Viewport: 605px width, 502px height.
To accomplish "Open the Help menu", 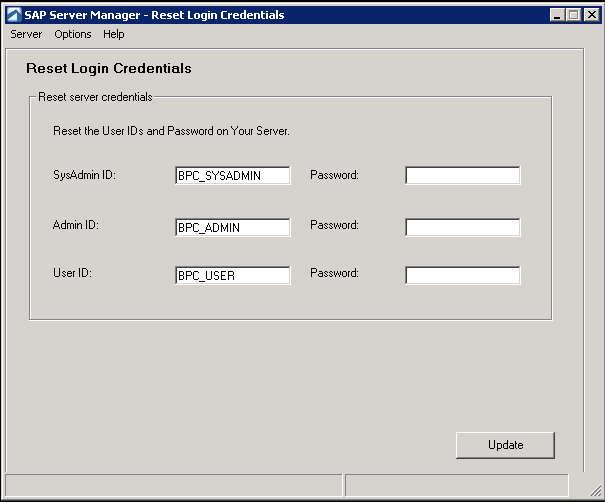I will (113, 34).
